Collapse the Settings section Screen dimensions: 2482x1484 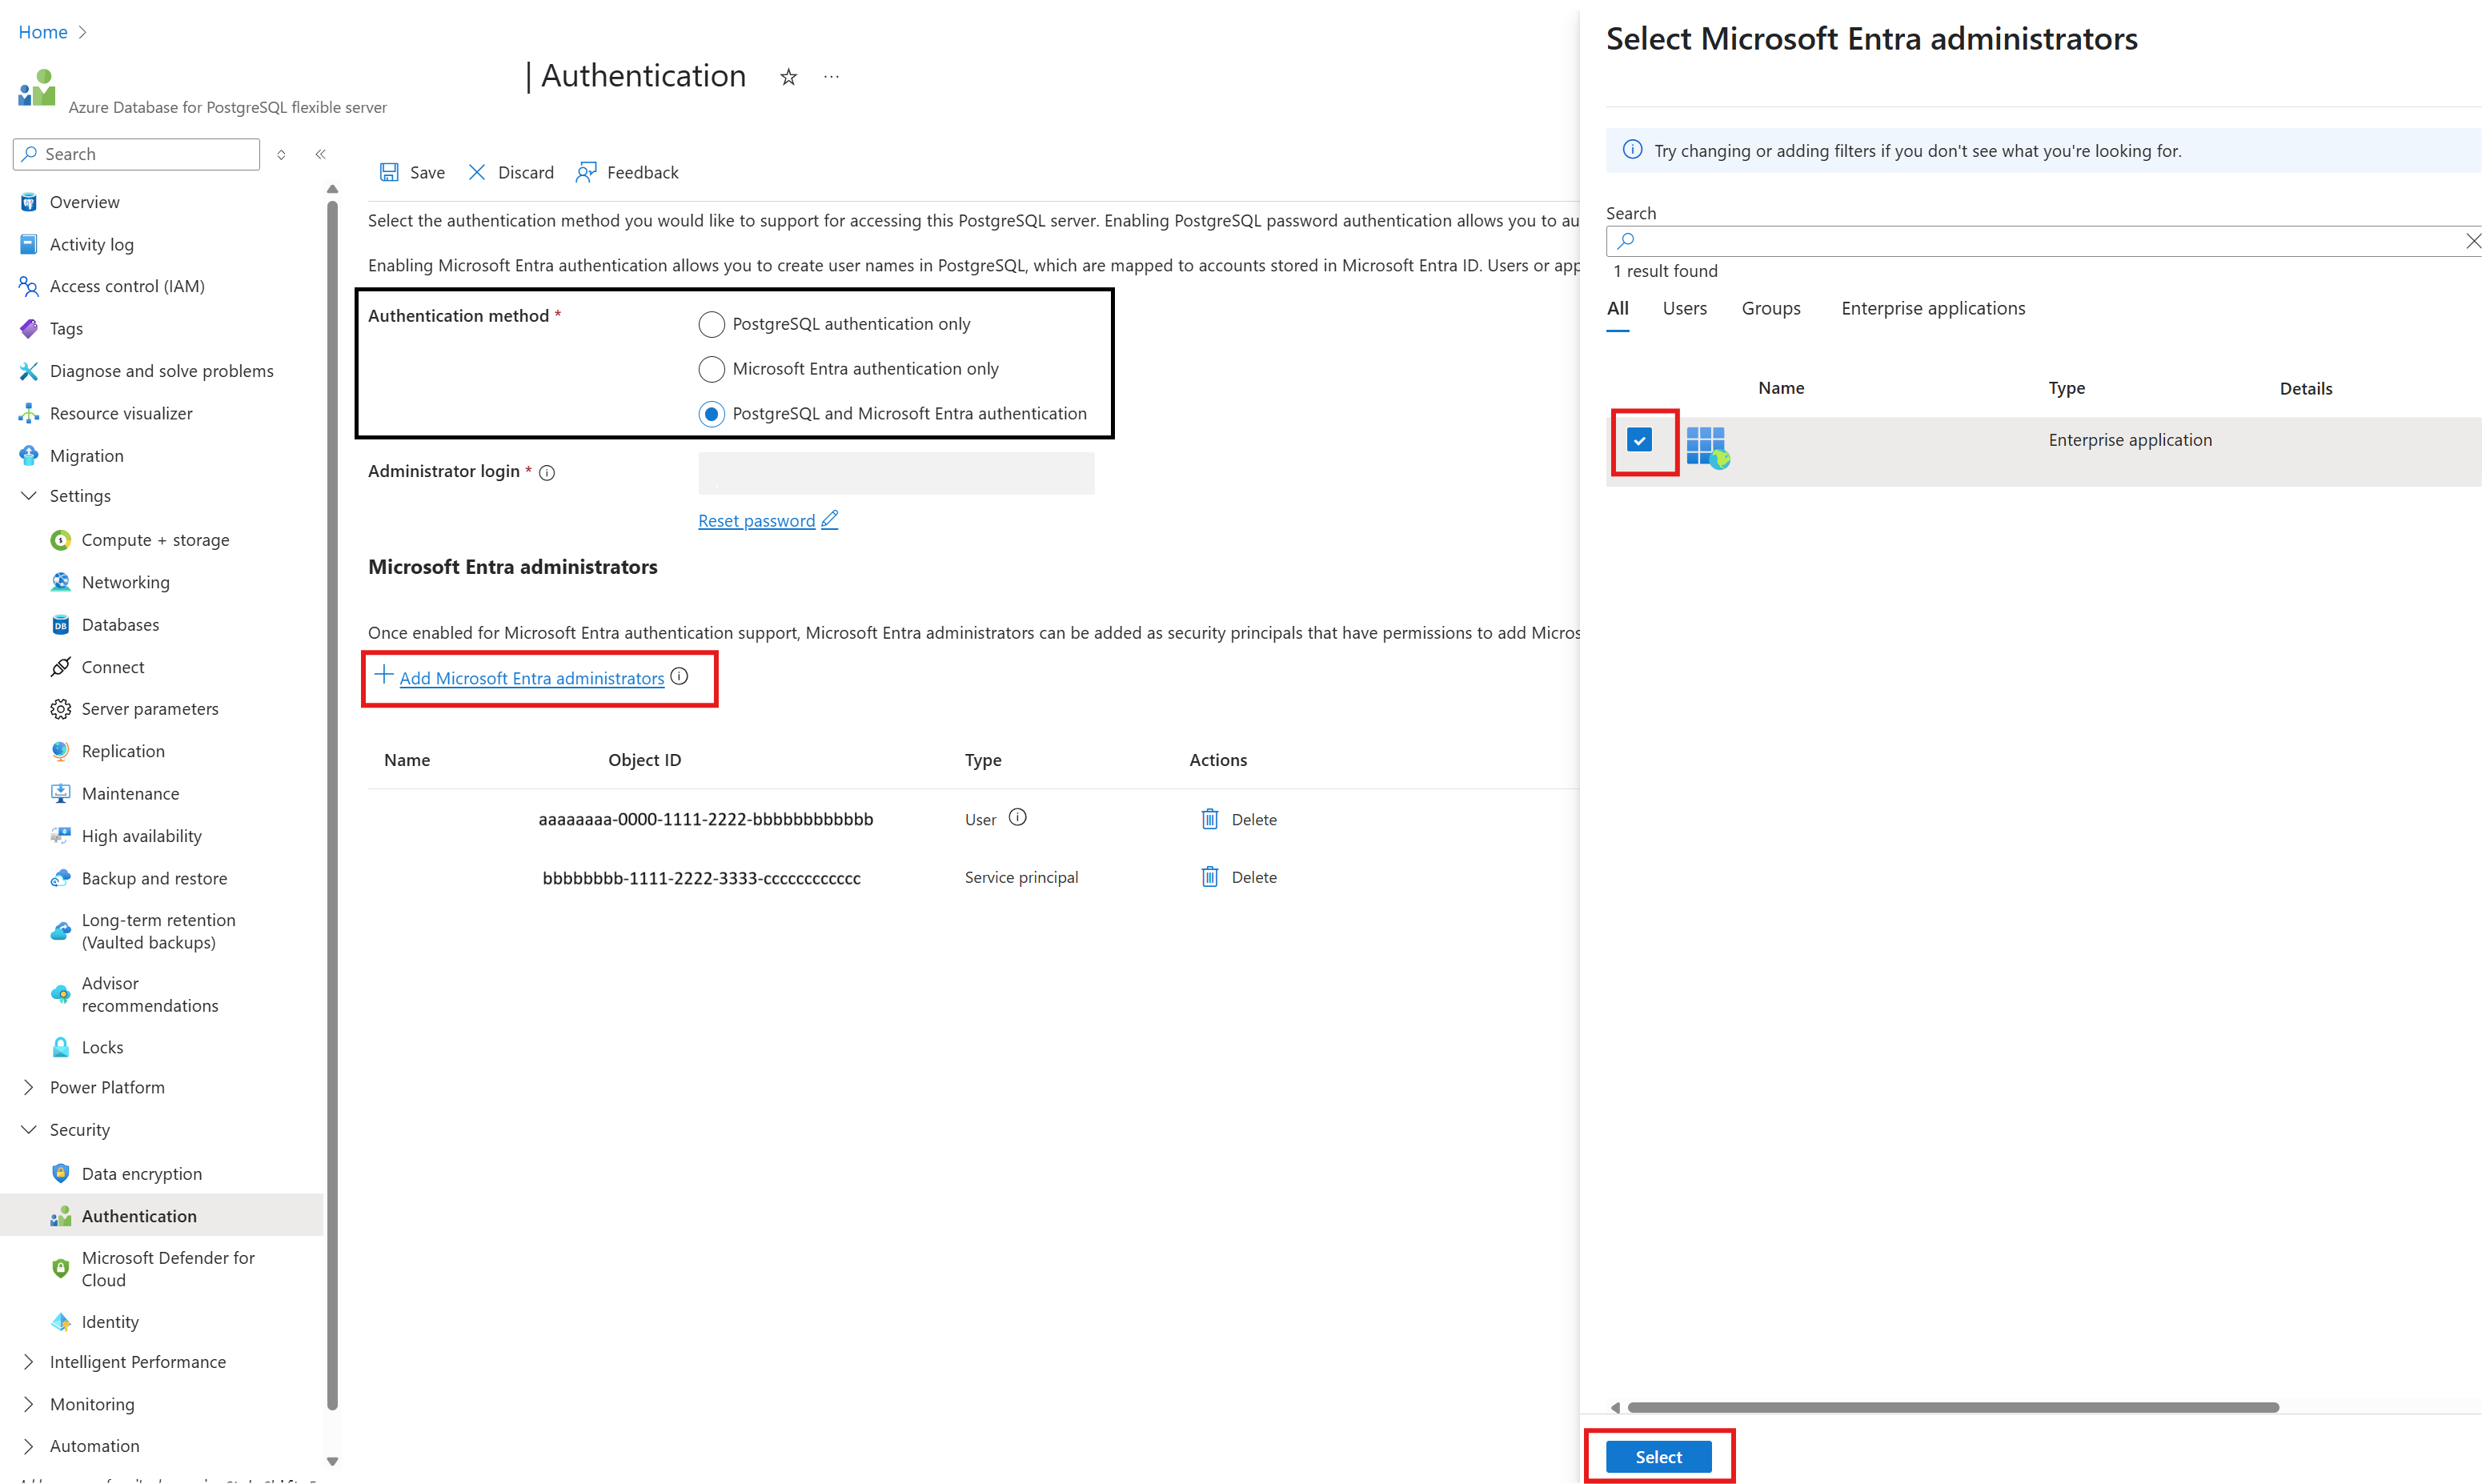pos(29,496)
